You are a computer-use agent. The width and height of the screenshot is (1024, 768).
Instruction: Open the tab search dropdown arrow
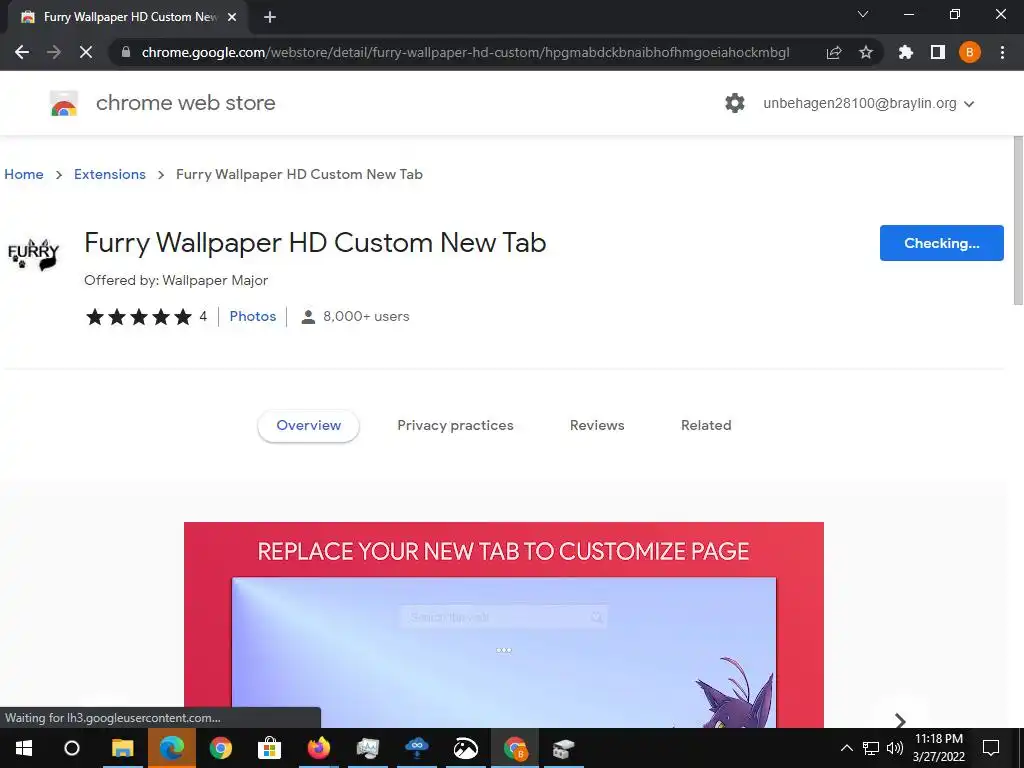click(x=863, y=14)
